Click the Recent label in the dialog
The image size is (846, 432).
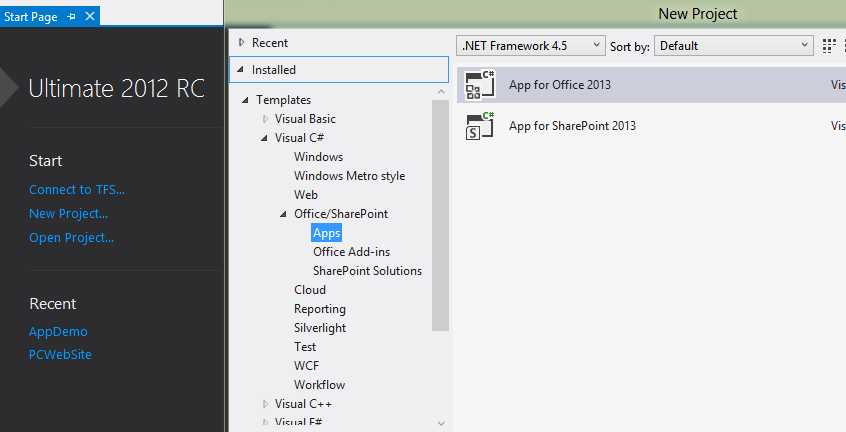tap(270, 43)
